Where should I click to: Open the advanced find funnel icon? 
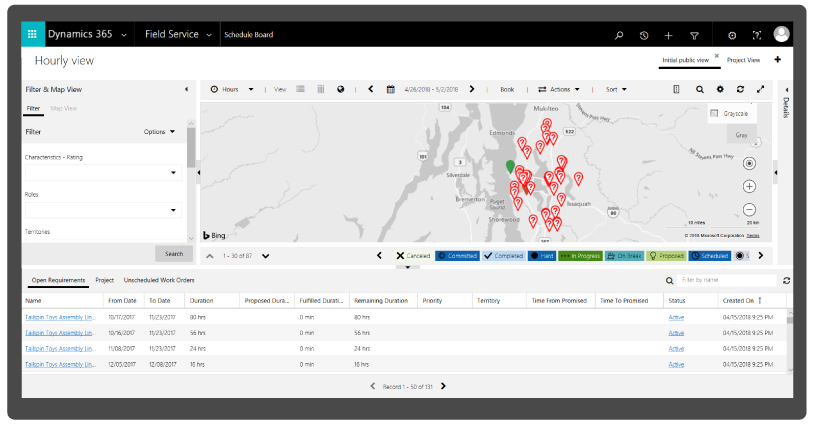pos(694,35)
